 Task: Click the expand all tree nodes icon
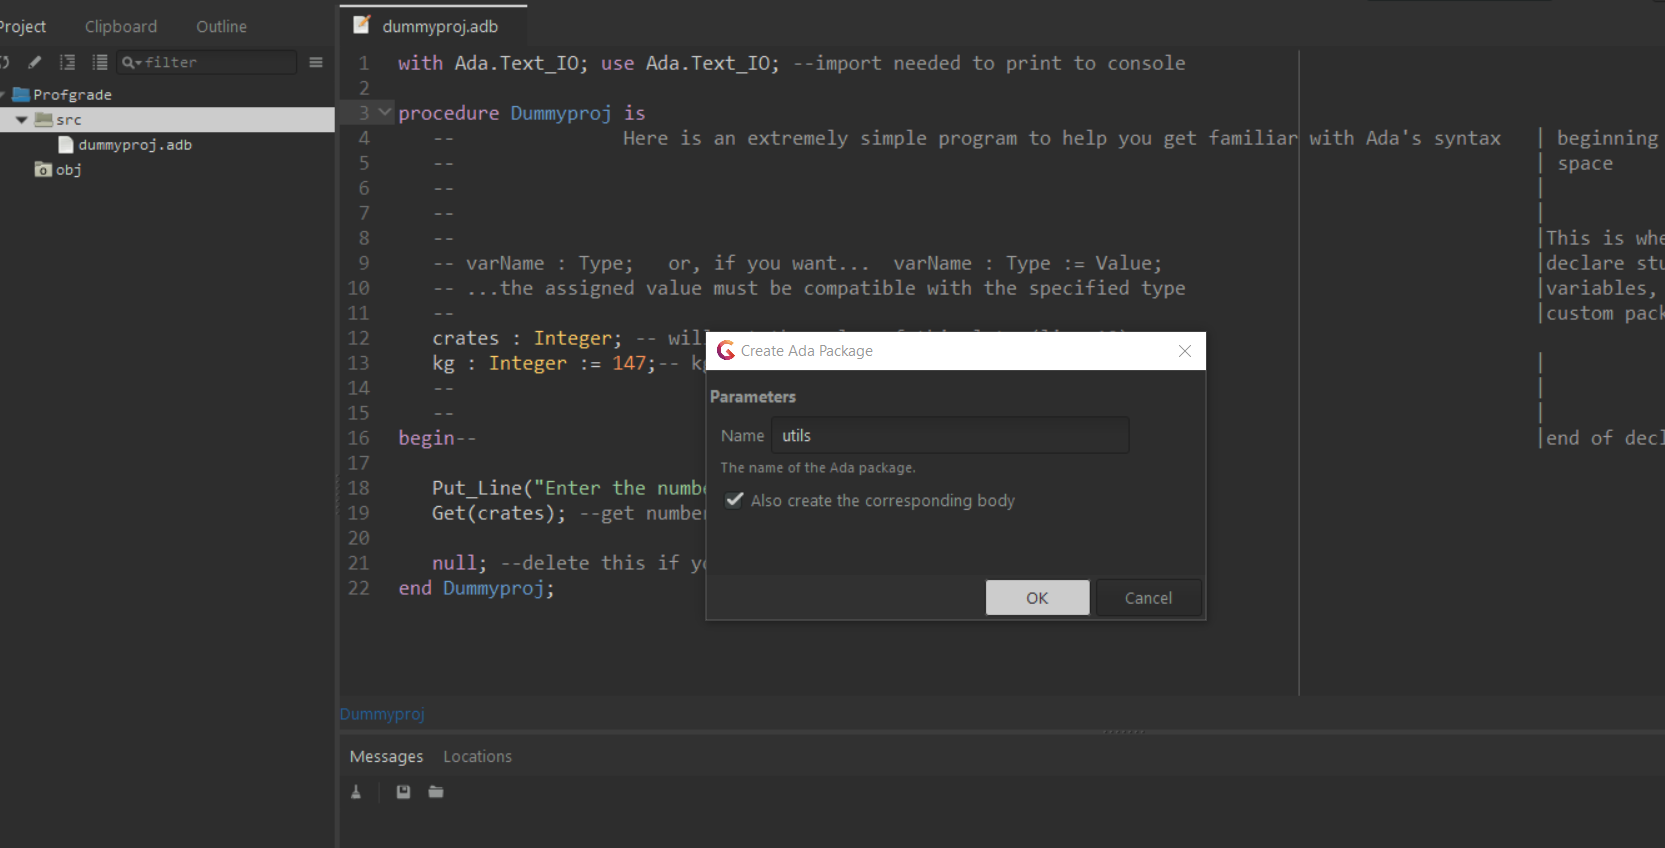67,62
